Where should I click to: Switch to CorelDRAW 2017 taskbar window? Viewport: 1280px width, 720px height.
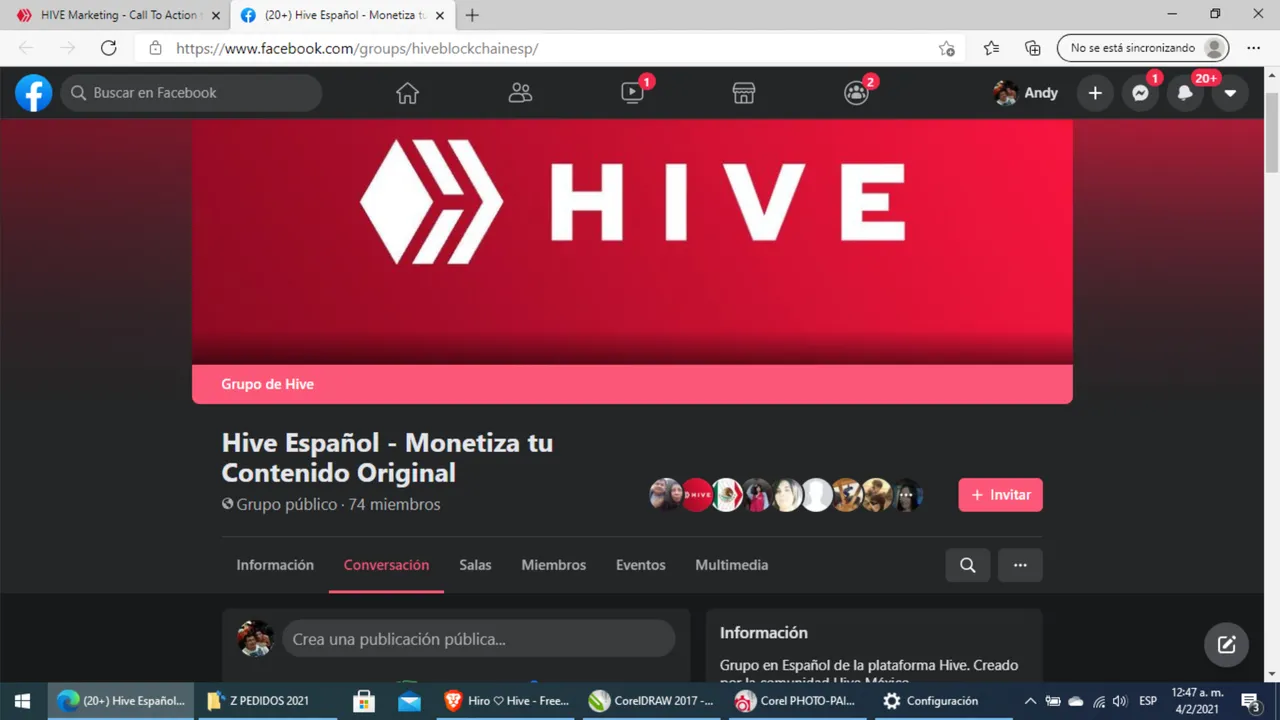click(x=652, y=701)
